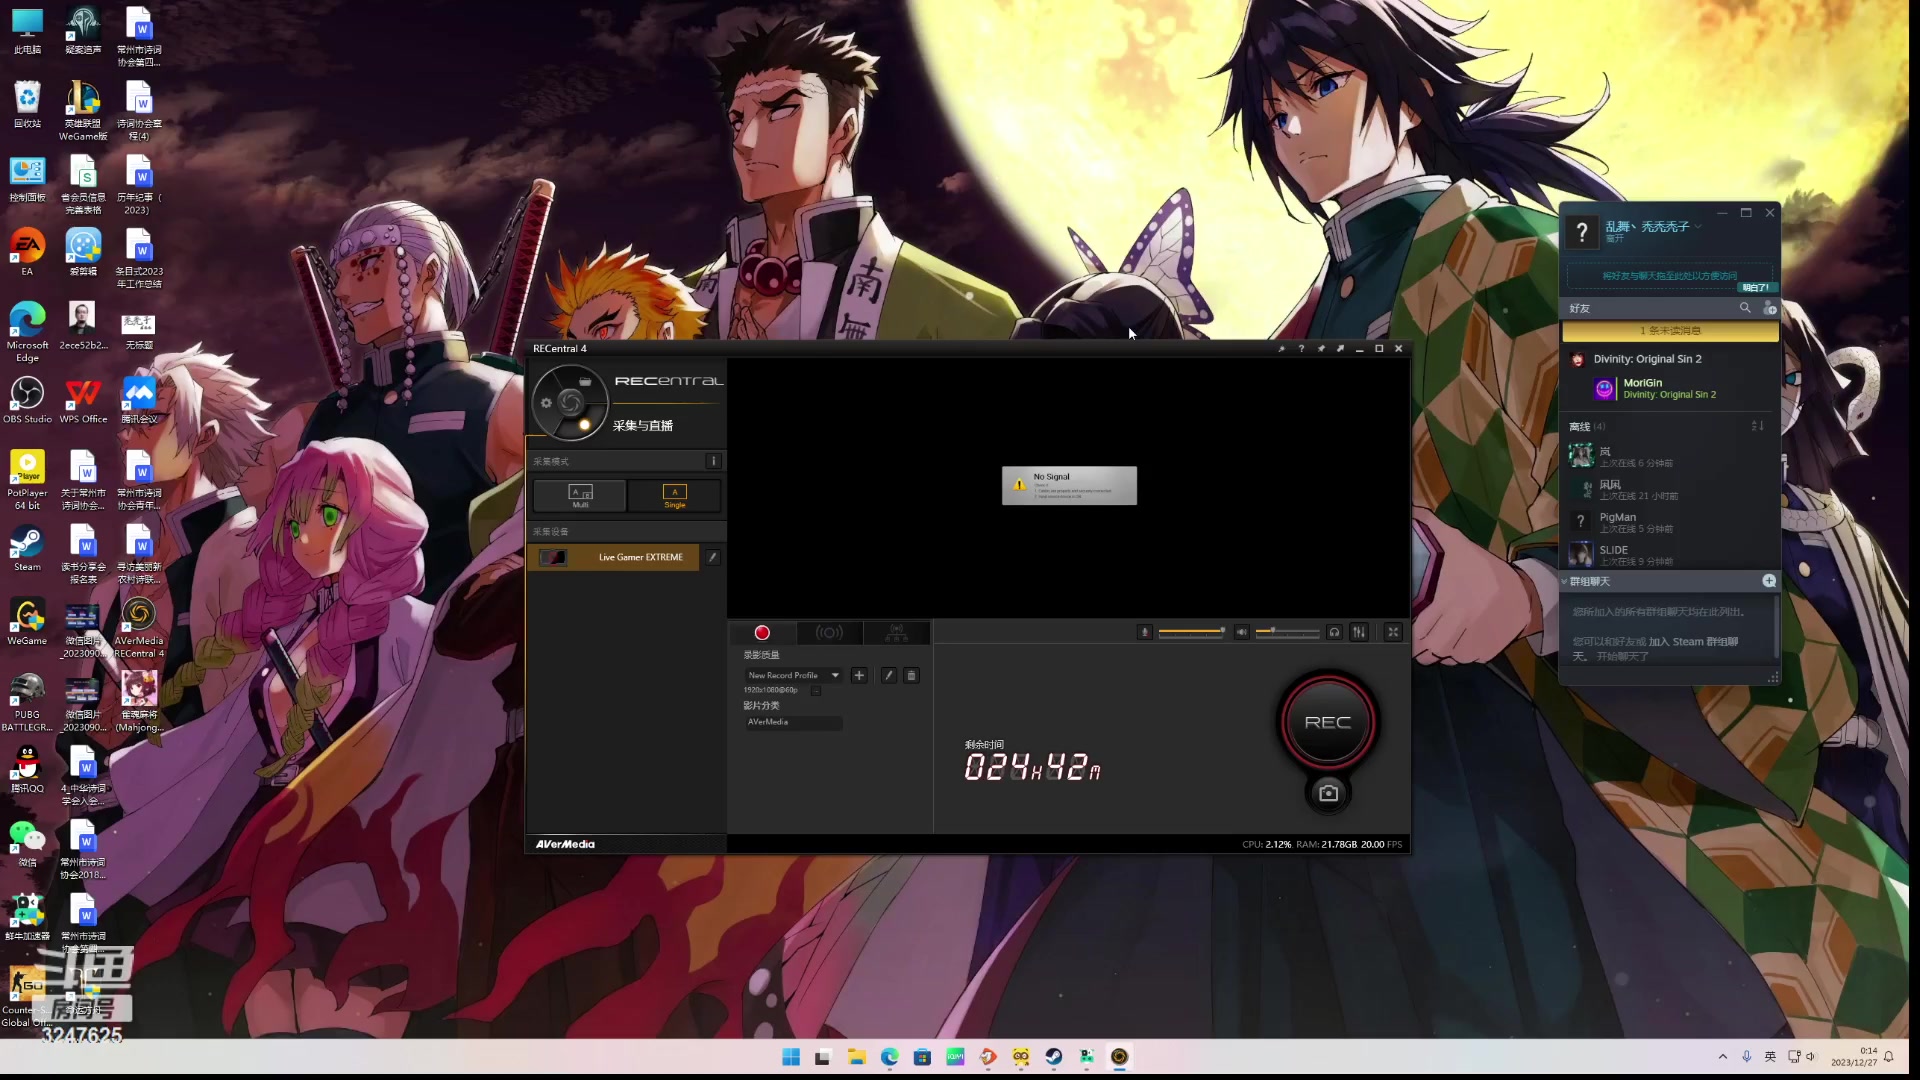Image resolution: width=1920 pixels, height=1080 pixels.
Task: Open taskbar volume control
Action: 1809,1057
